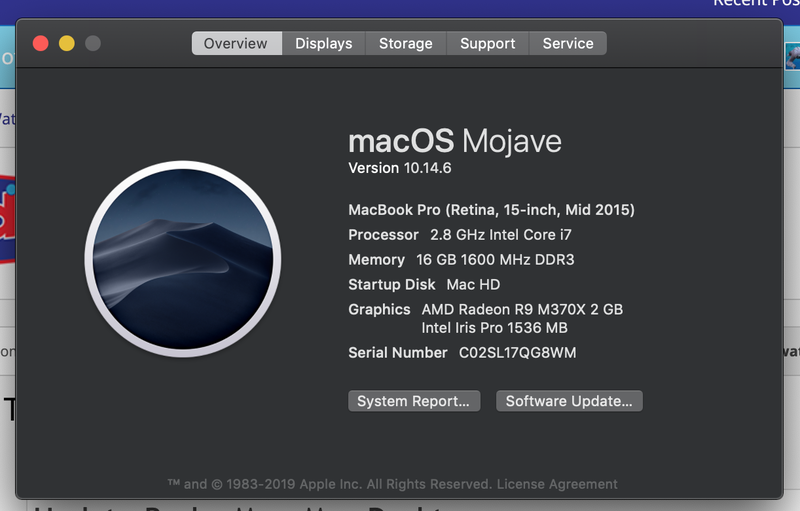Open the Displays tab

[324, 44]
